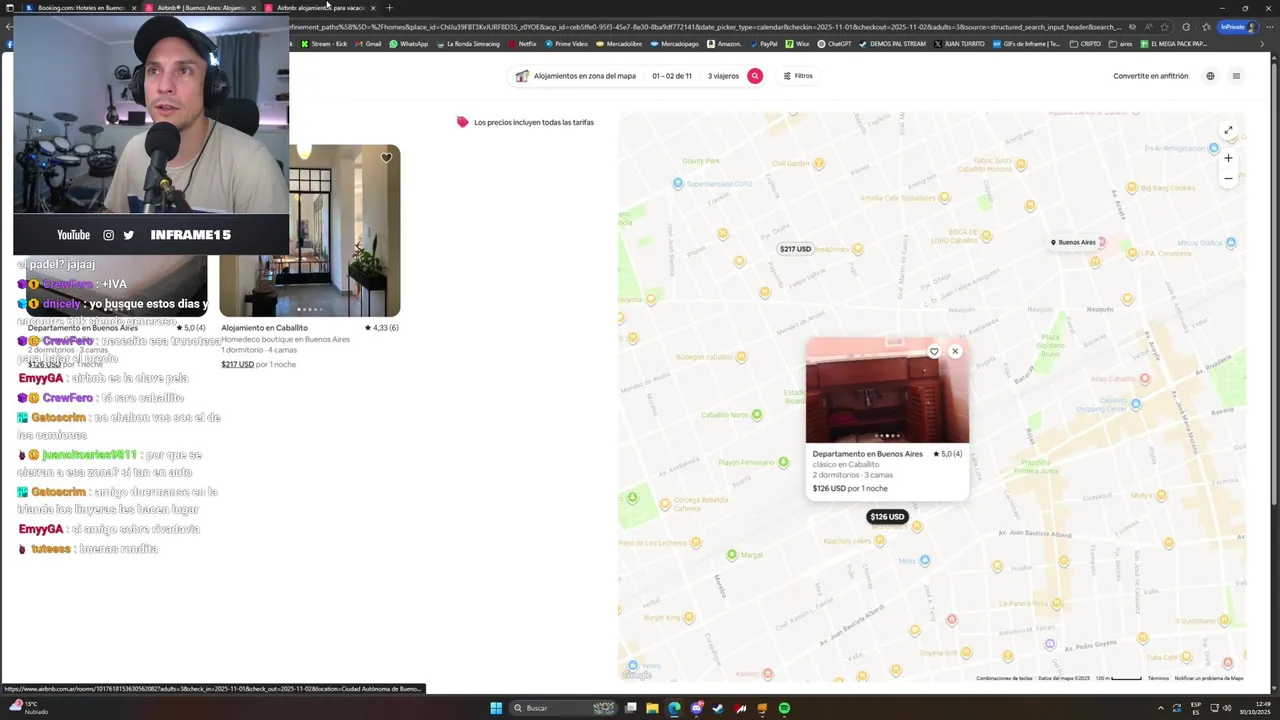Click the Twitter bird icon in overlay

coord(128,235)
